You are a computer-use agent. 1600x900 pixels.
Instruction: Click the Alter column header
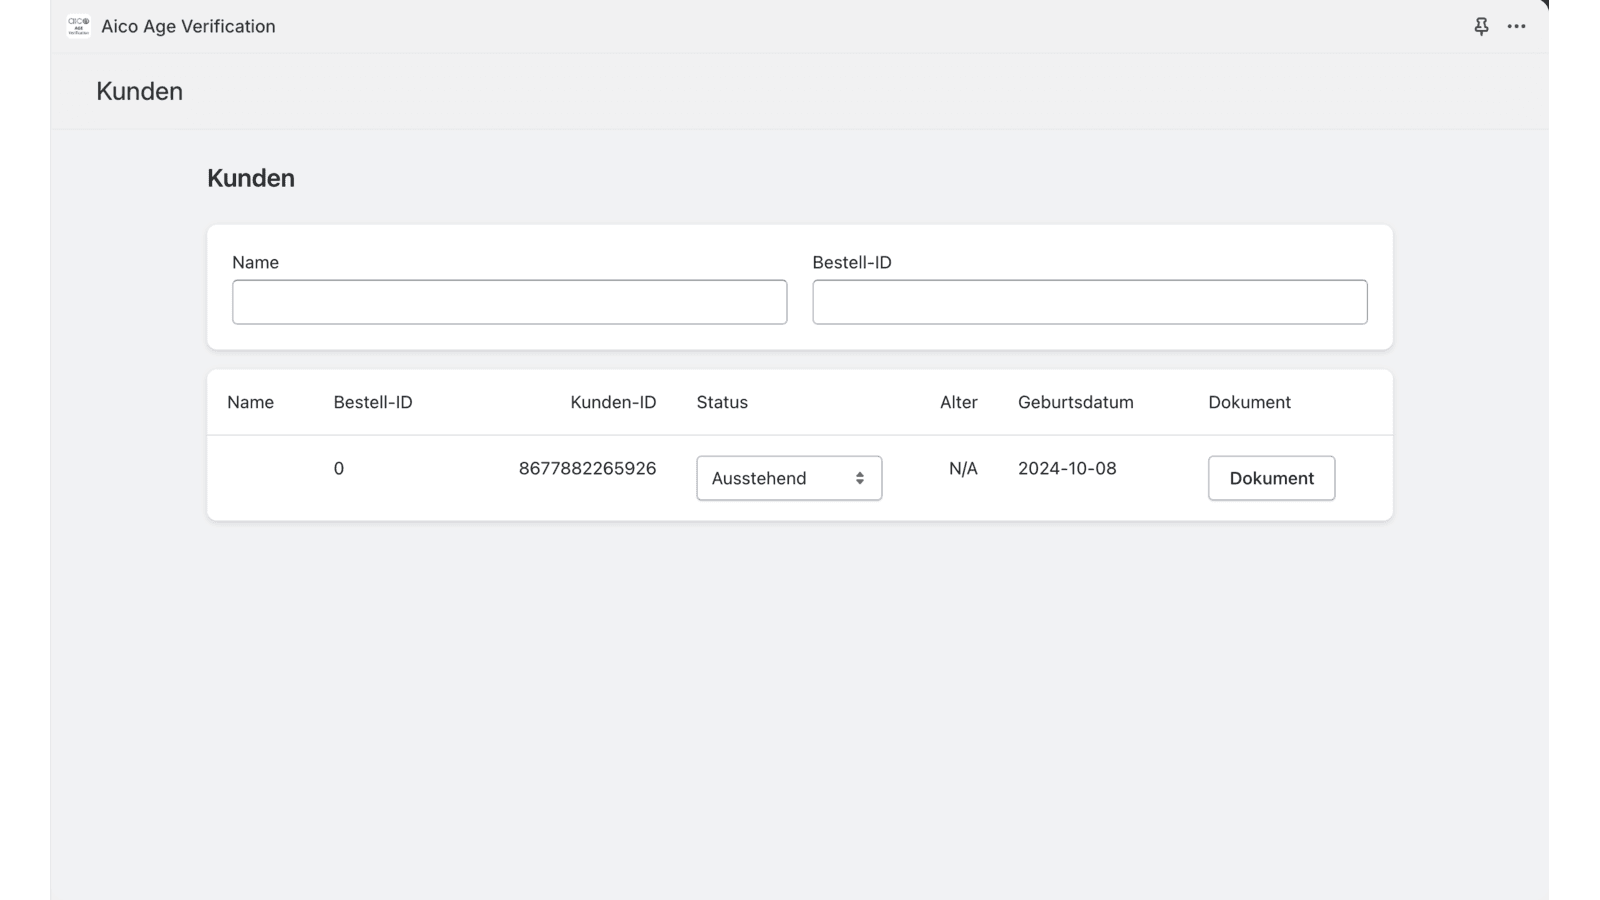click(x=958, y=402)
